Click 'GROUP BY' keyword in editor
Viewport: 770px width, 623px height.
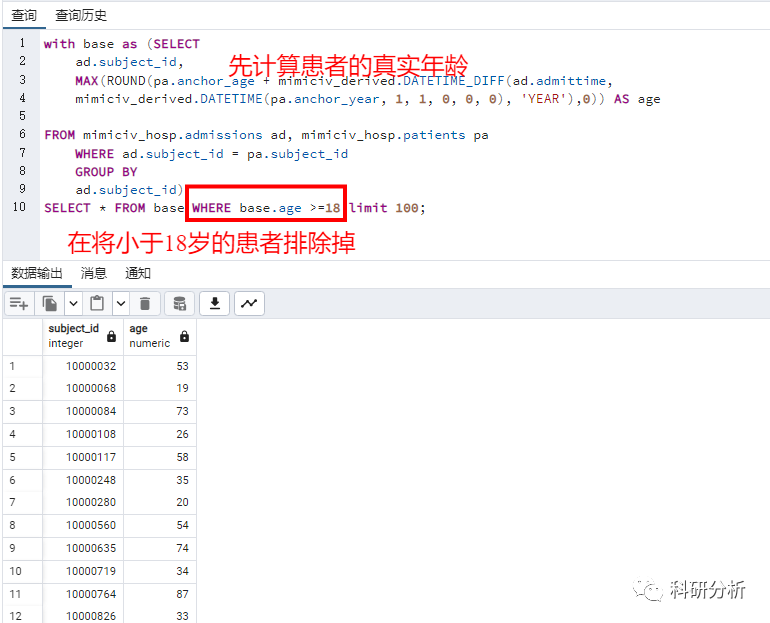[106, 172]
